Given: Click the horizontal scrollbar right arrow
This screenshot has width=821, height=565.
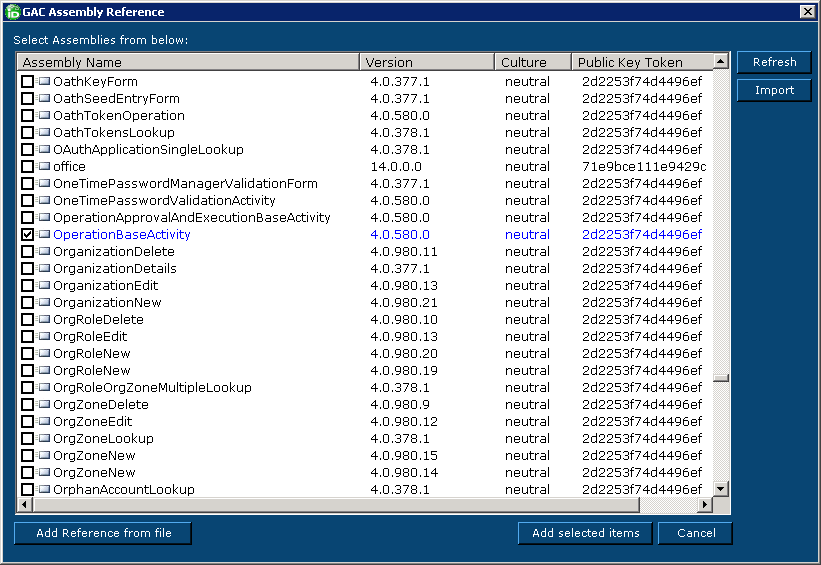Looking at the screenshot, I should tap(704, 505).
